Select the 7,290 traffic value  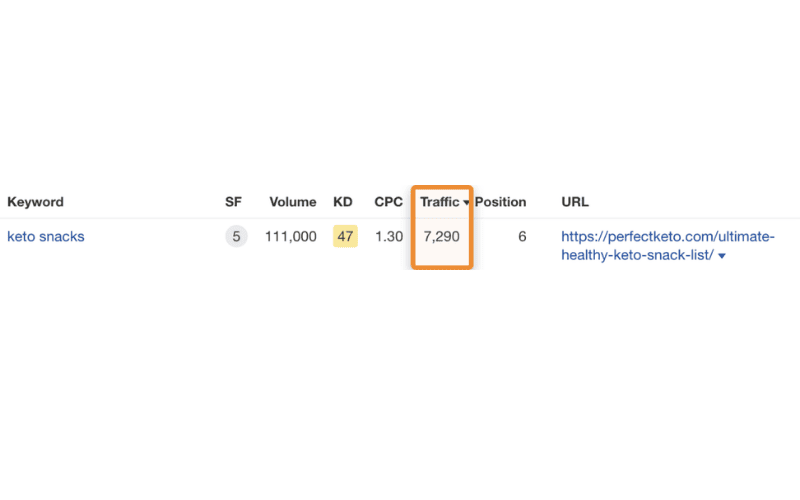(441, 236)
